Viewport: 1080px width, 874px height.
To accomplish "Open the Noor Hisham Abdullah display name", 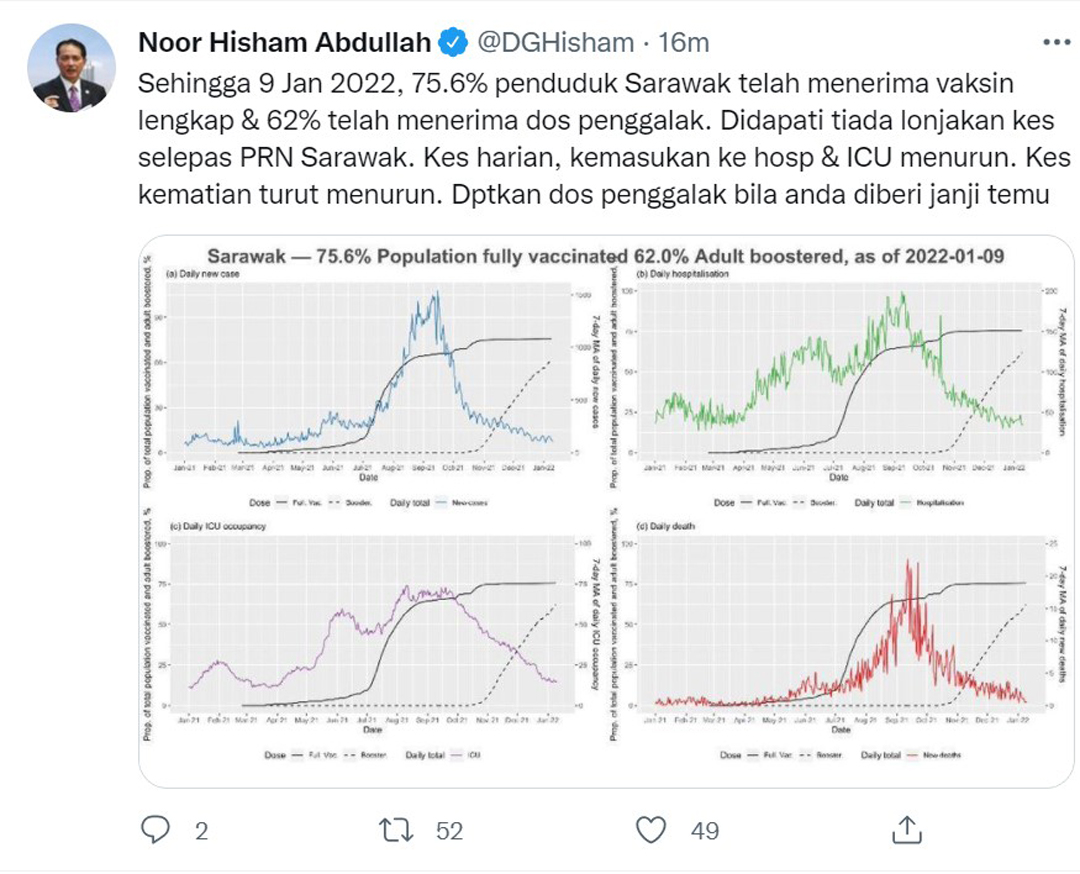I will 284,43.
